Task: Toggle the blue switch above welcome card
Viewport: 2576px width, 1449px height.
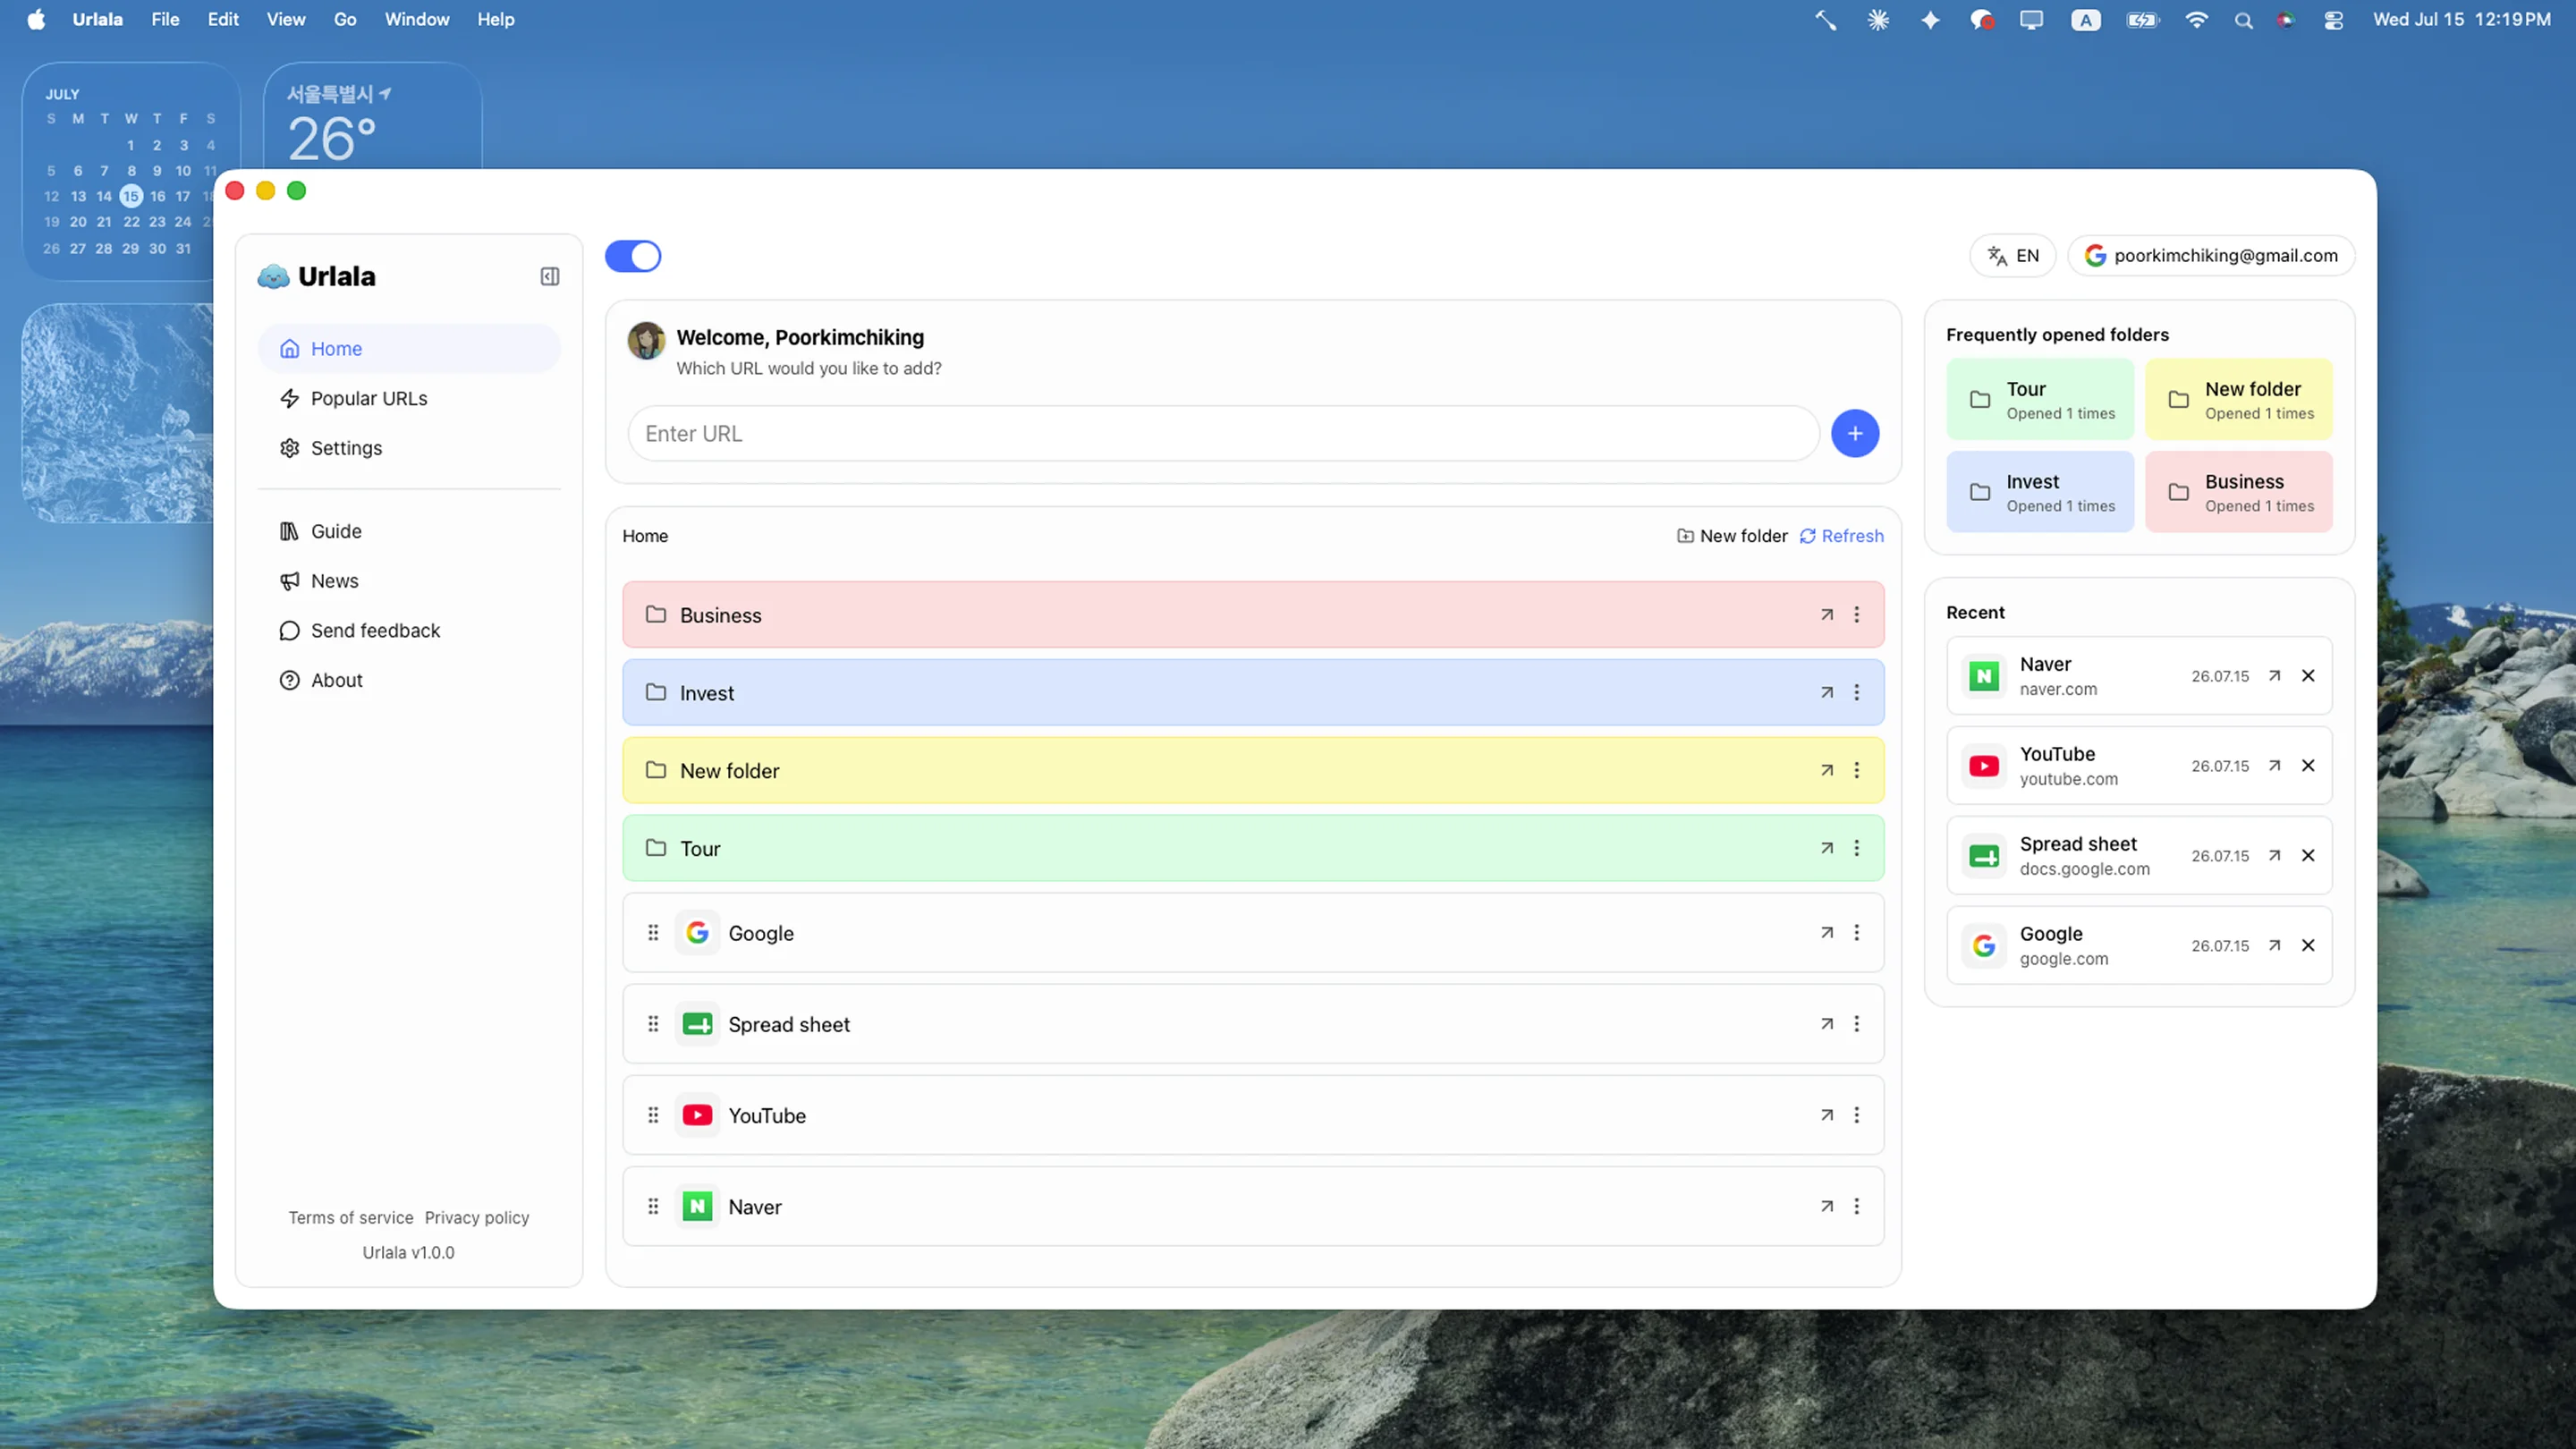Action: pyautogui.click(x=633, y=256)
